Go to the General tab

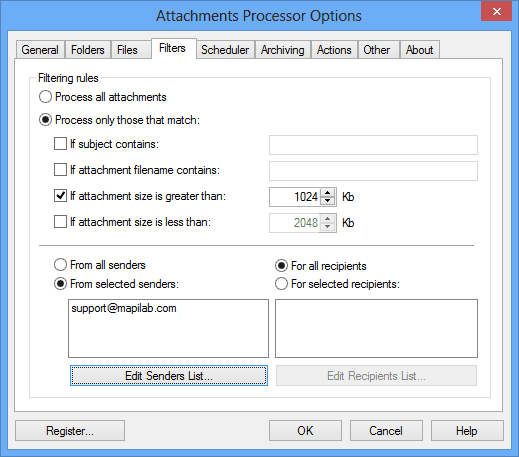(40, 50)
